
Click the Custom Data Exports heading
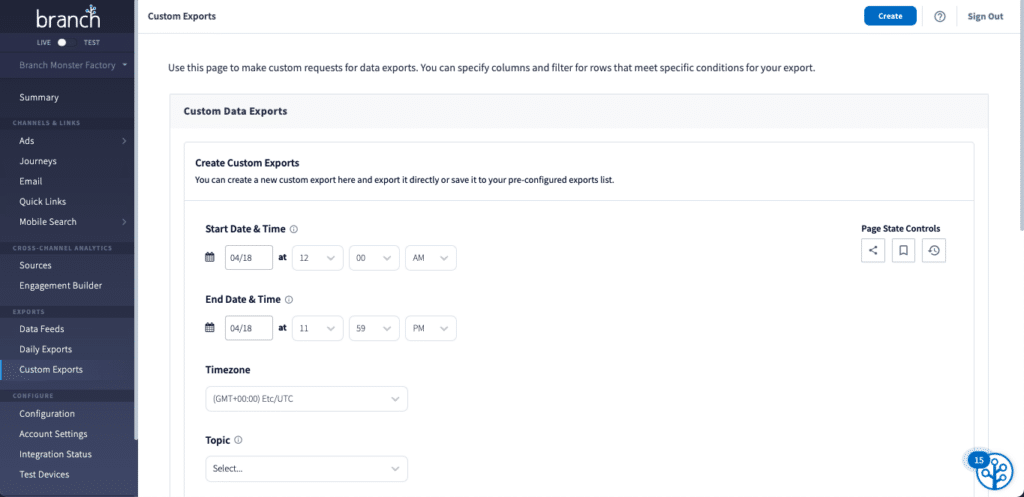(x=236, y=111)
